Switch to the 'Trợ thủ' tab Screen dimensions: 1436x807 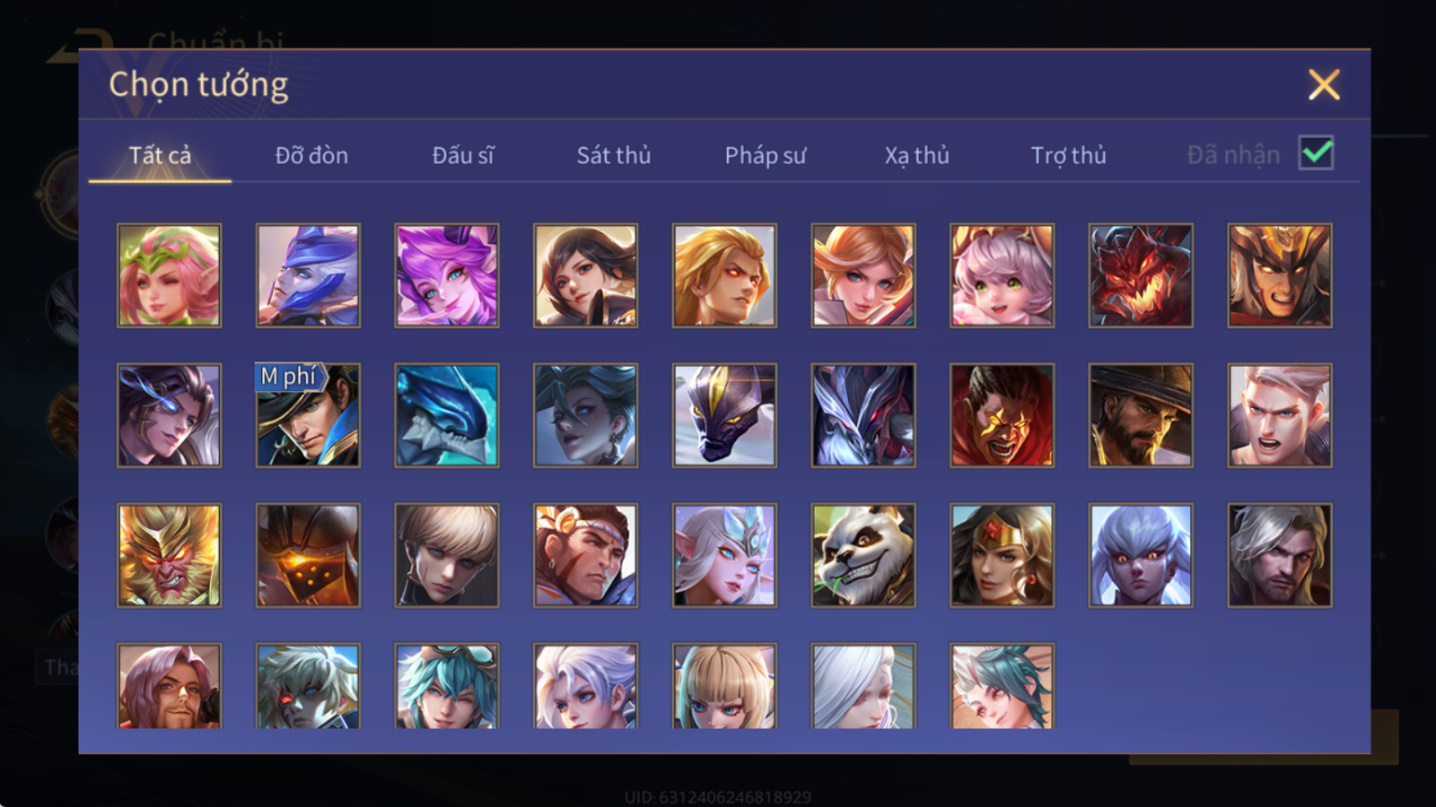pos(1069,155)
